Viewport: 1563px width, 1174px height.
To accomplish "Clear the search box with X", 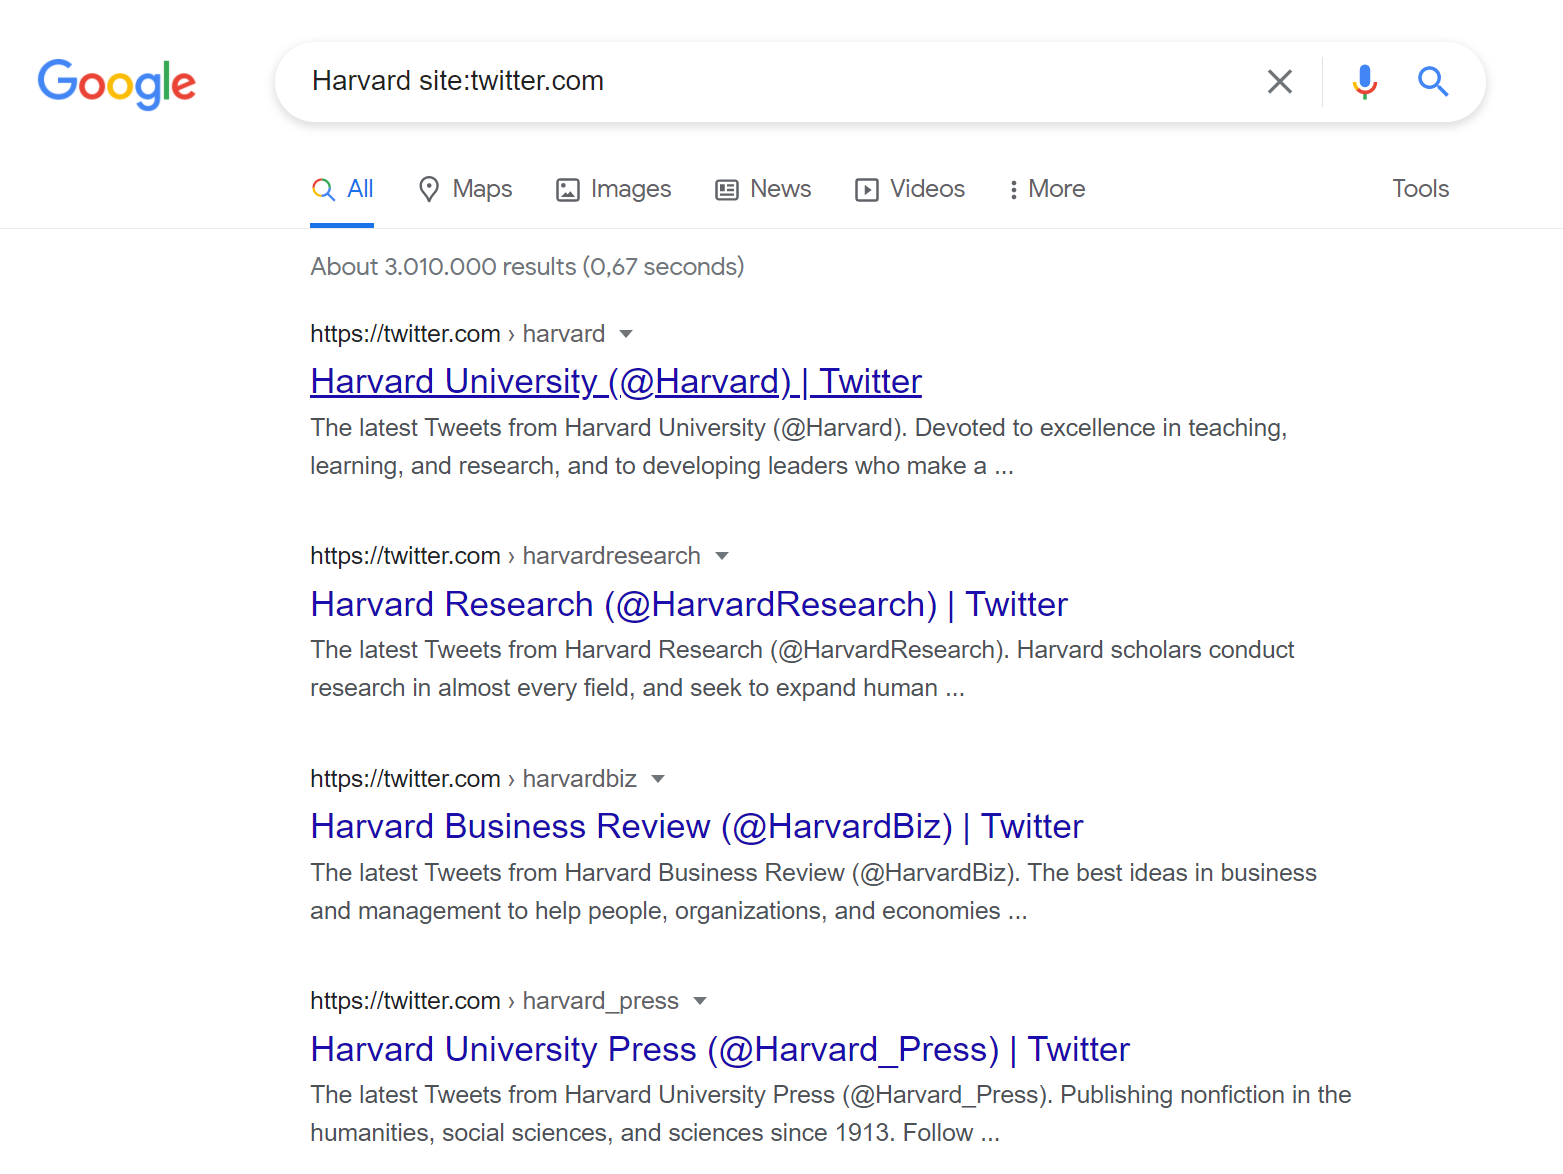I will (1279, 82).
